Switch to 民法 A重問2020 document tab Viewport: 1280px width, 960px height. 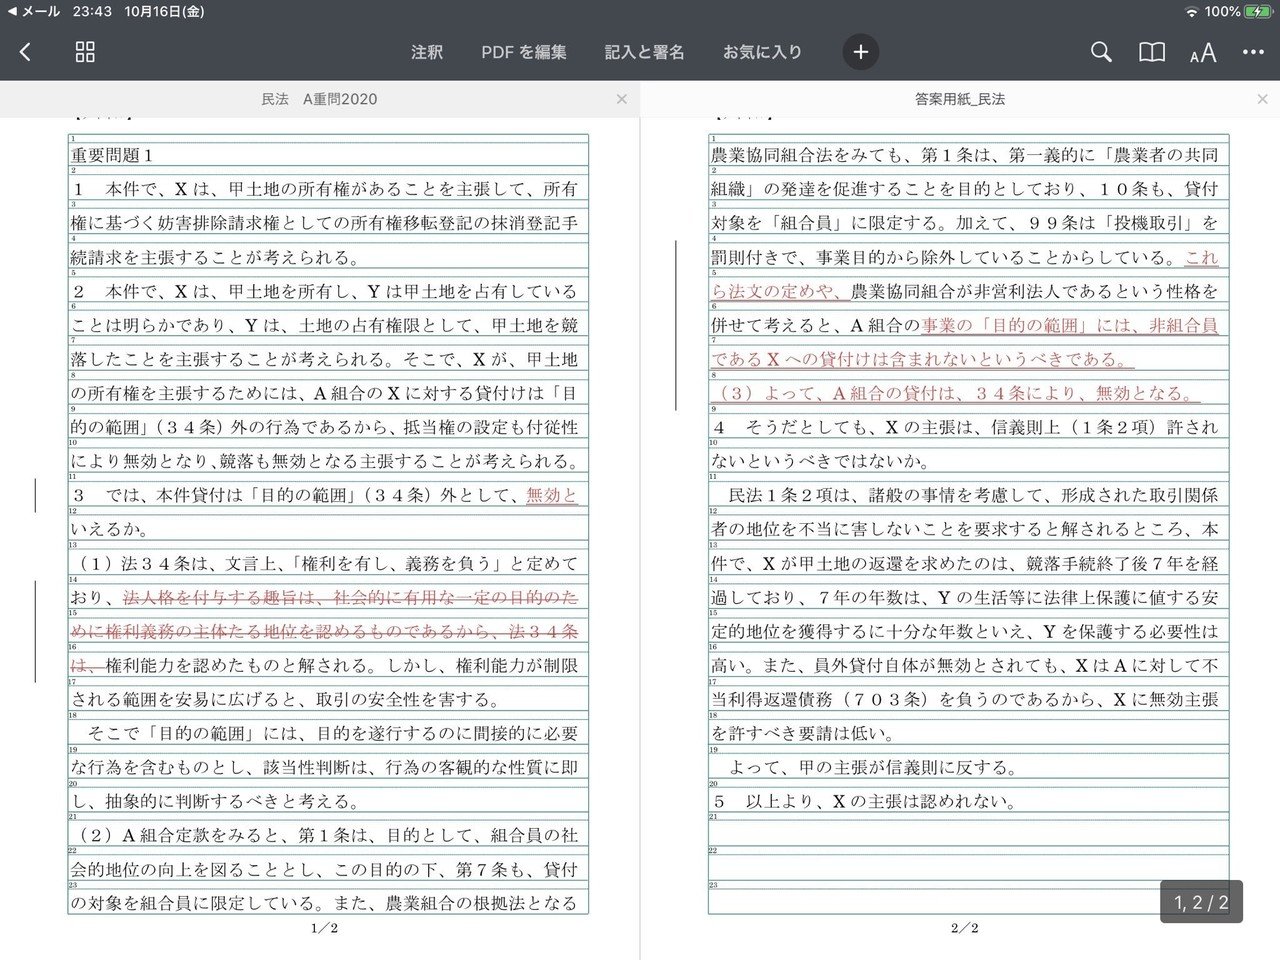click(319, 99)
